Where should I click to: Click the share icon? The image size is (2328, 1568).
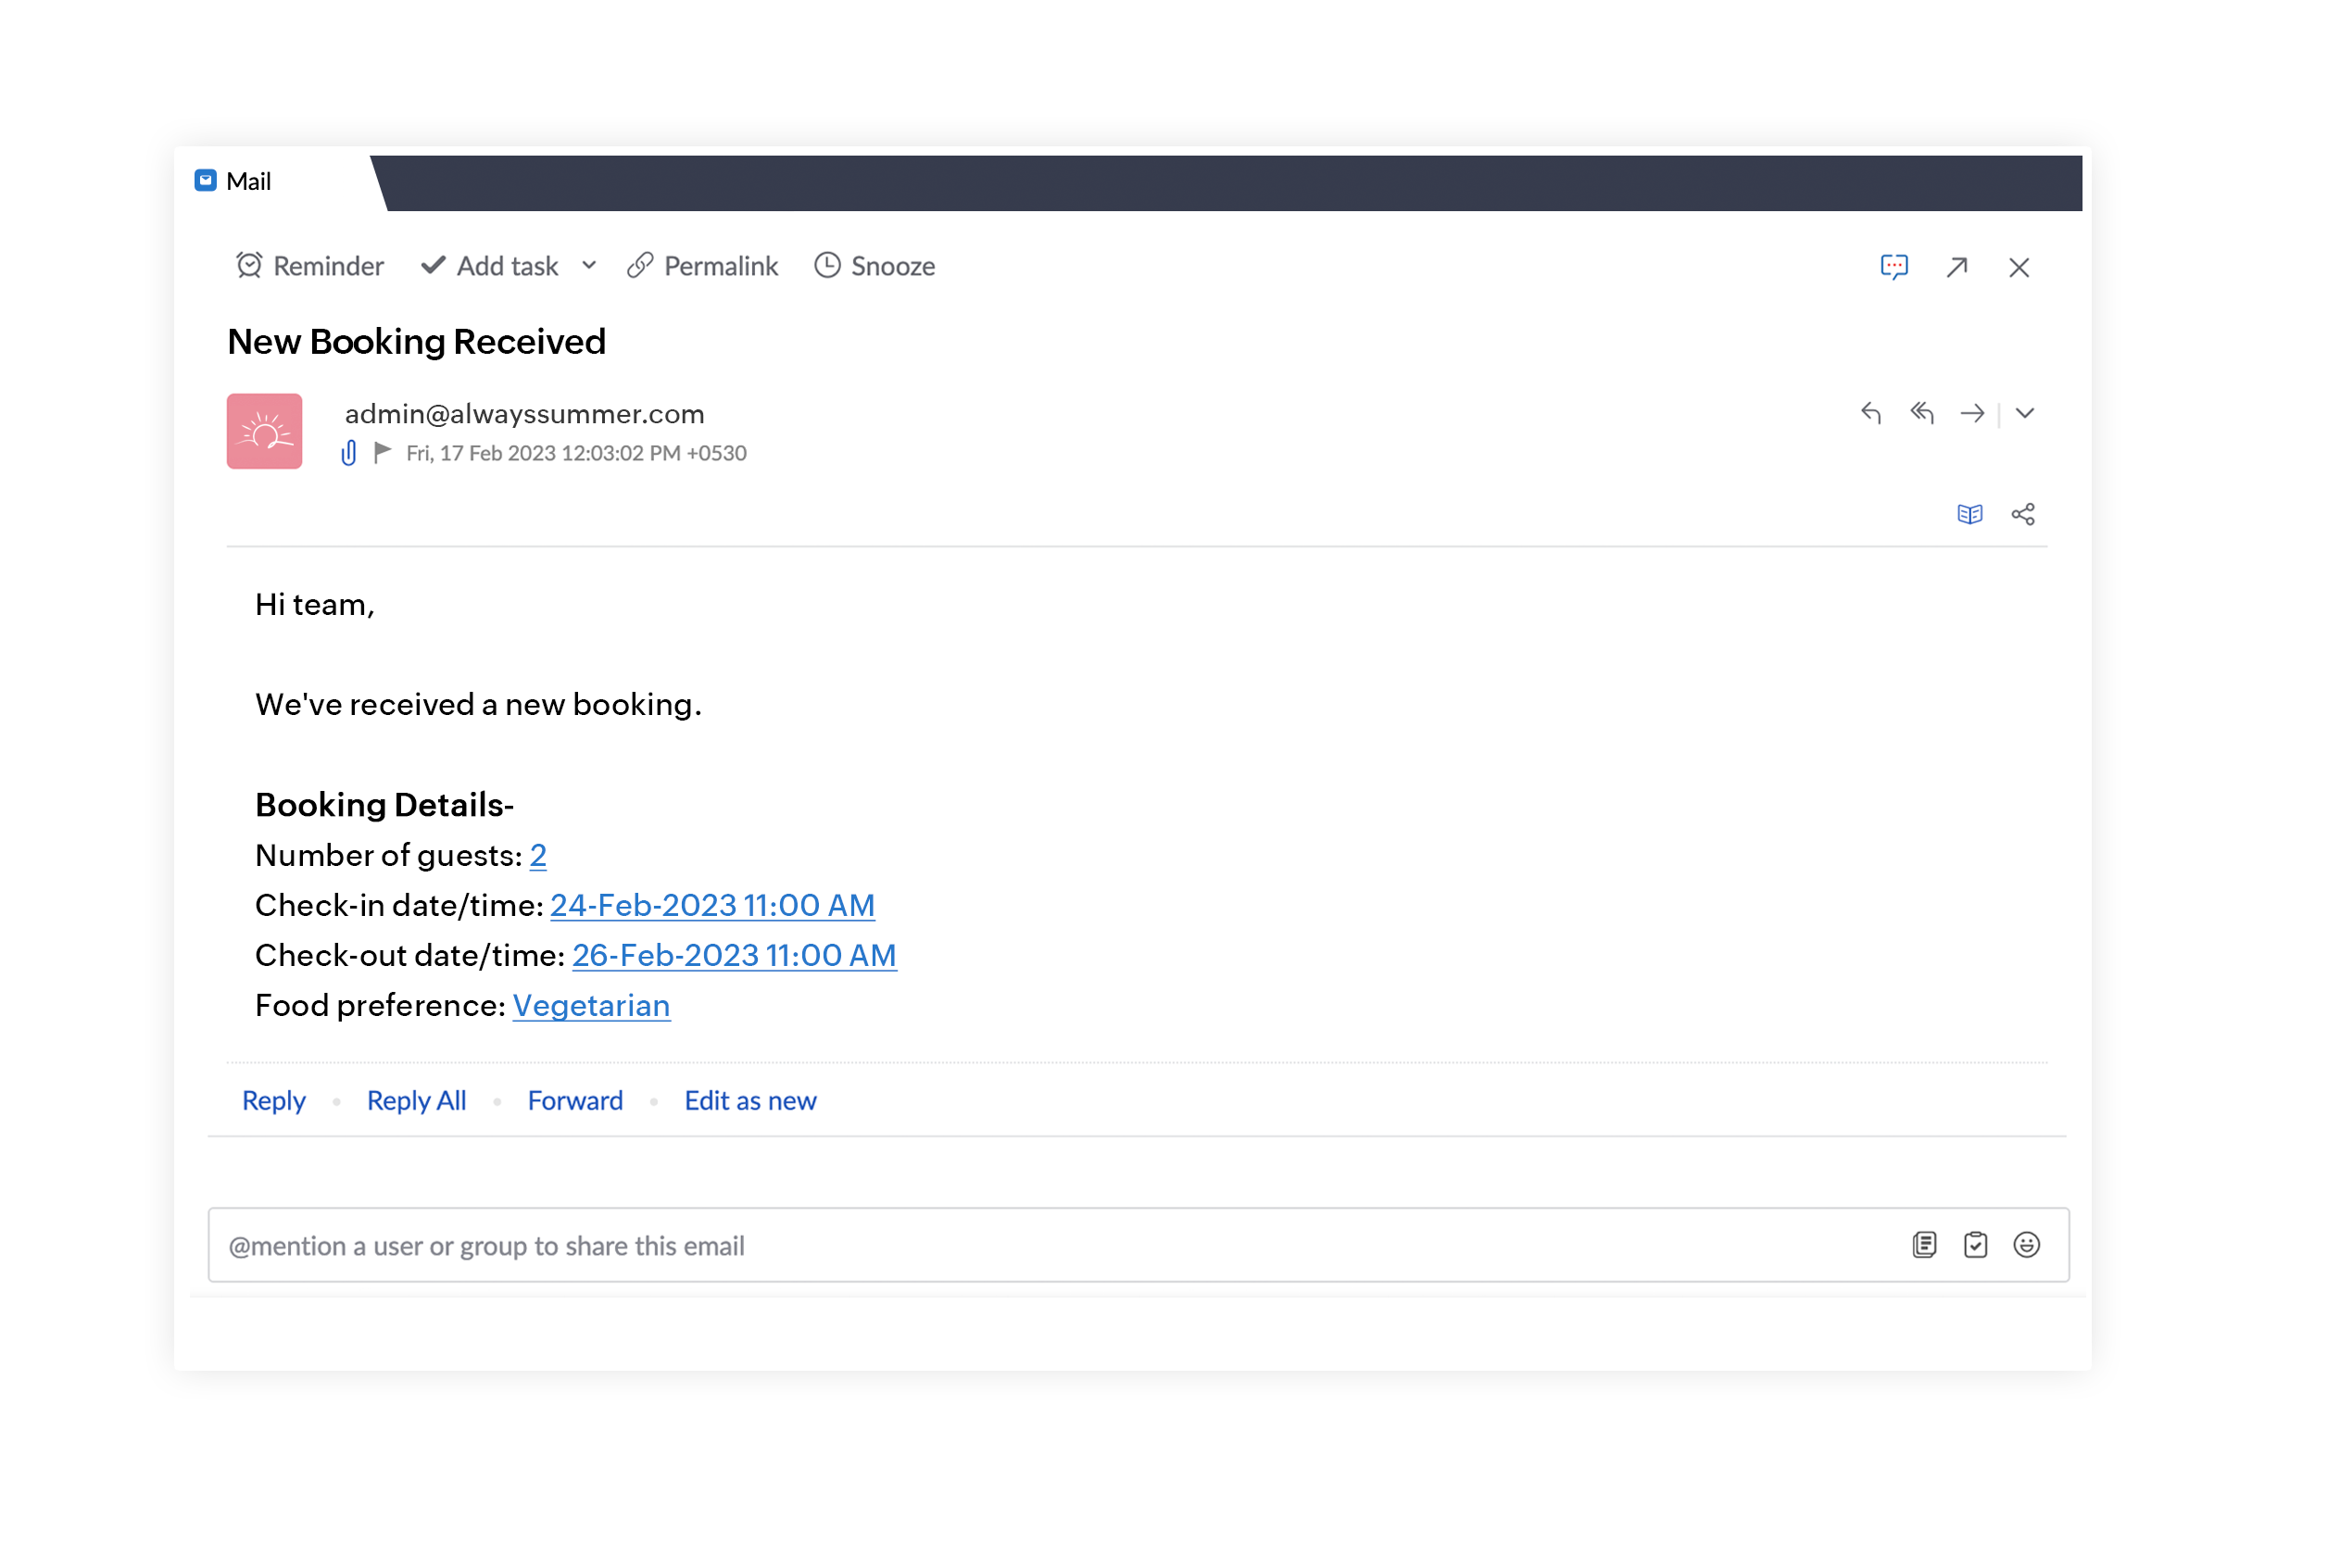[2023, 514]
